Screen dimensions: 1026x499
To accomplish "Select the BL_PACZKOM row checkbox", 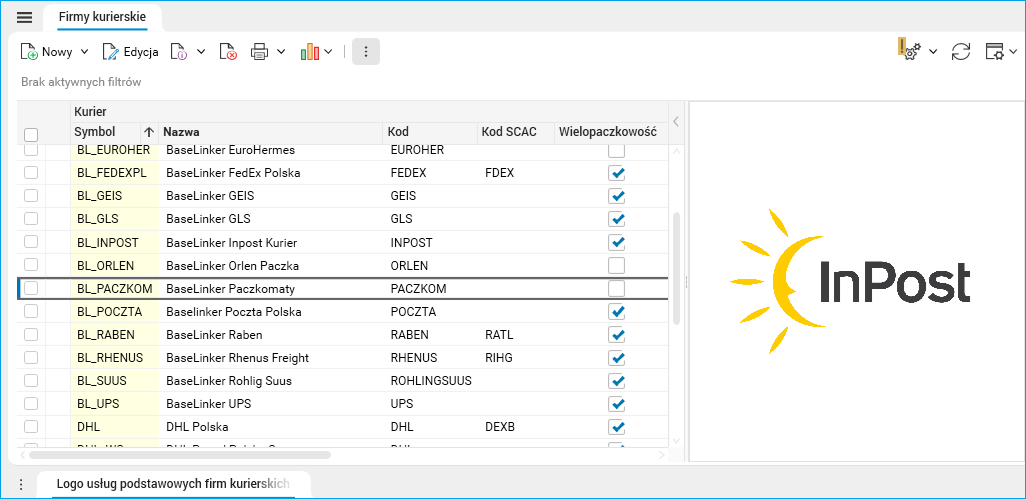I will click(31, 288).
